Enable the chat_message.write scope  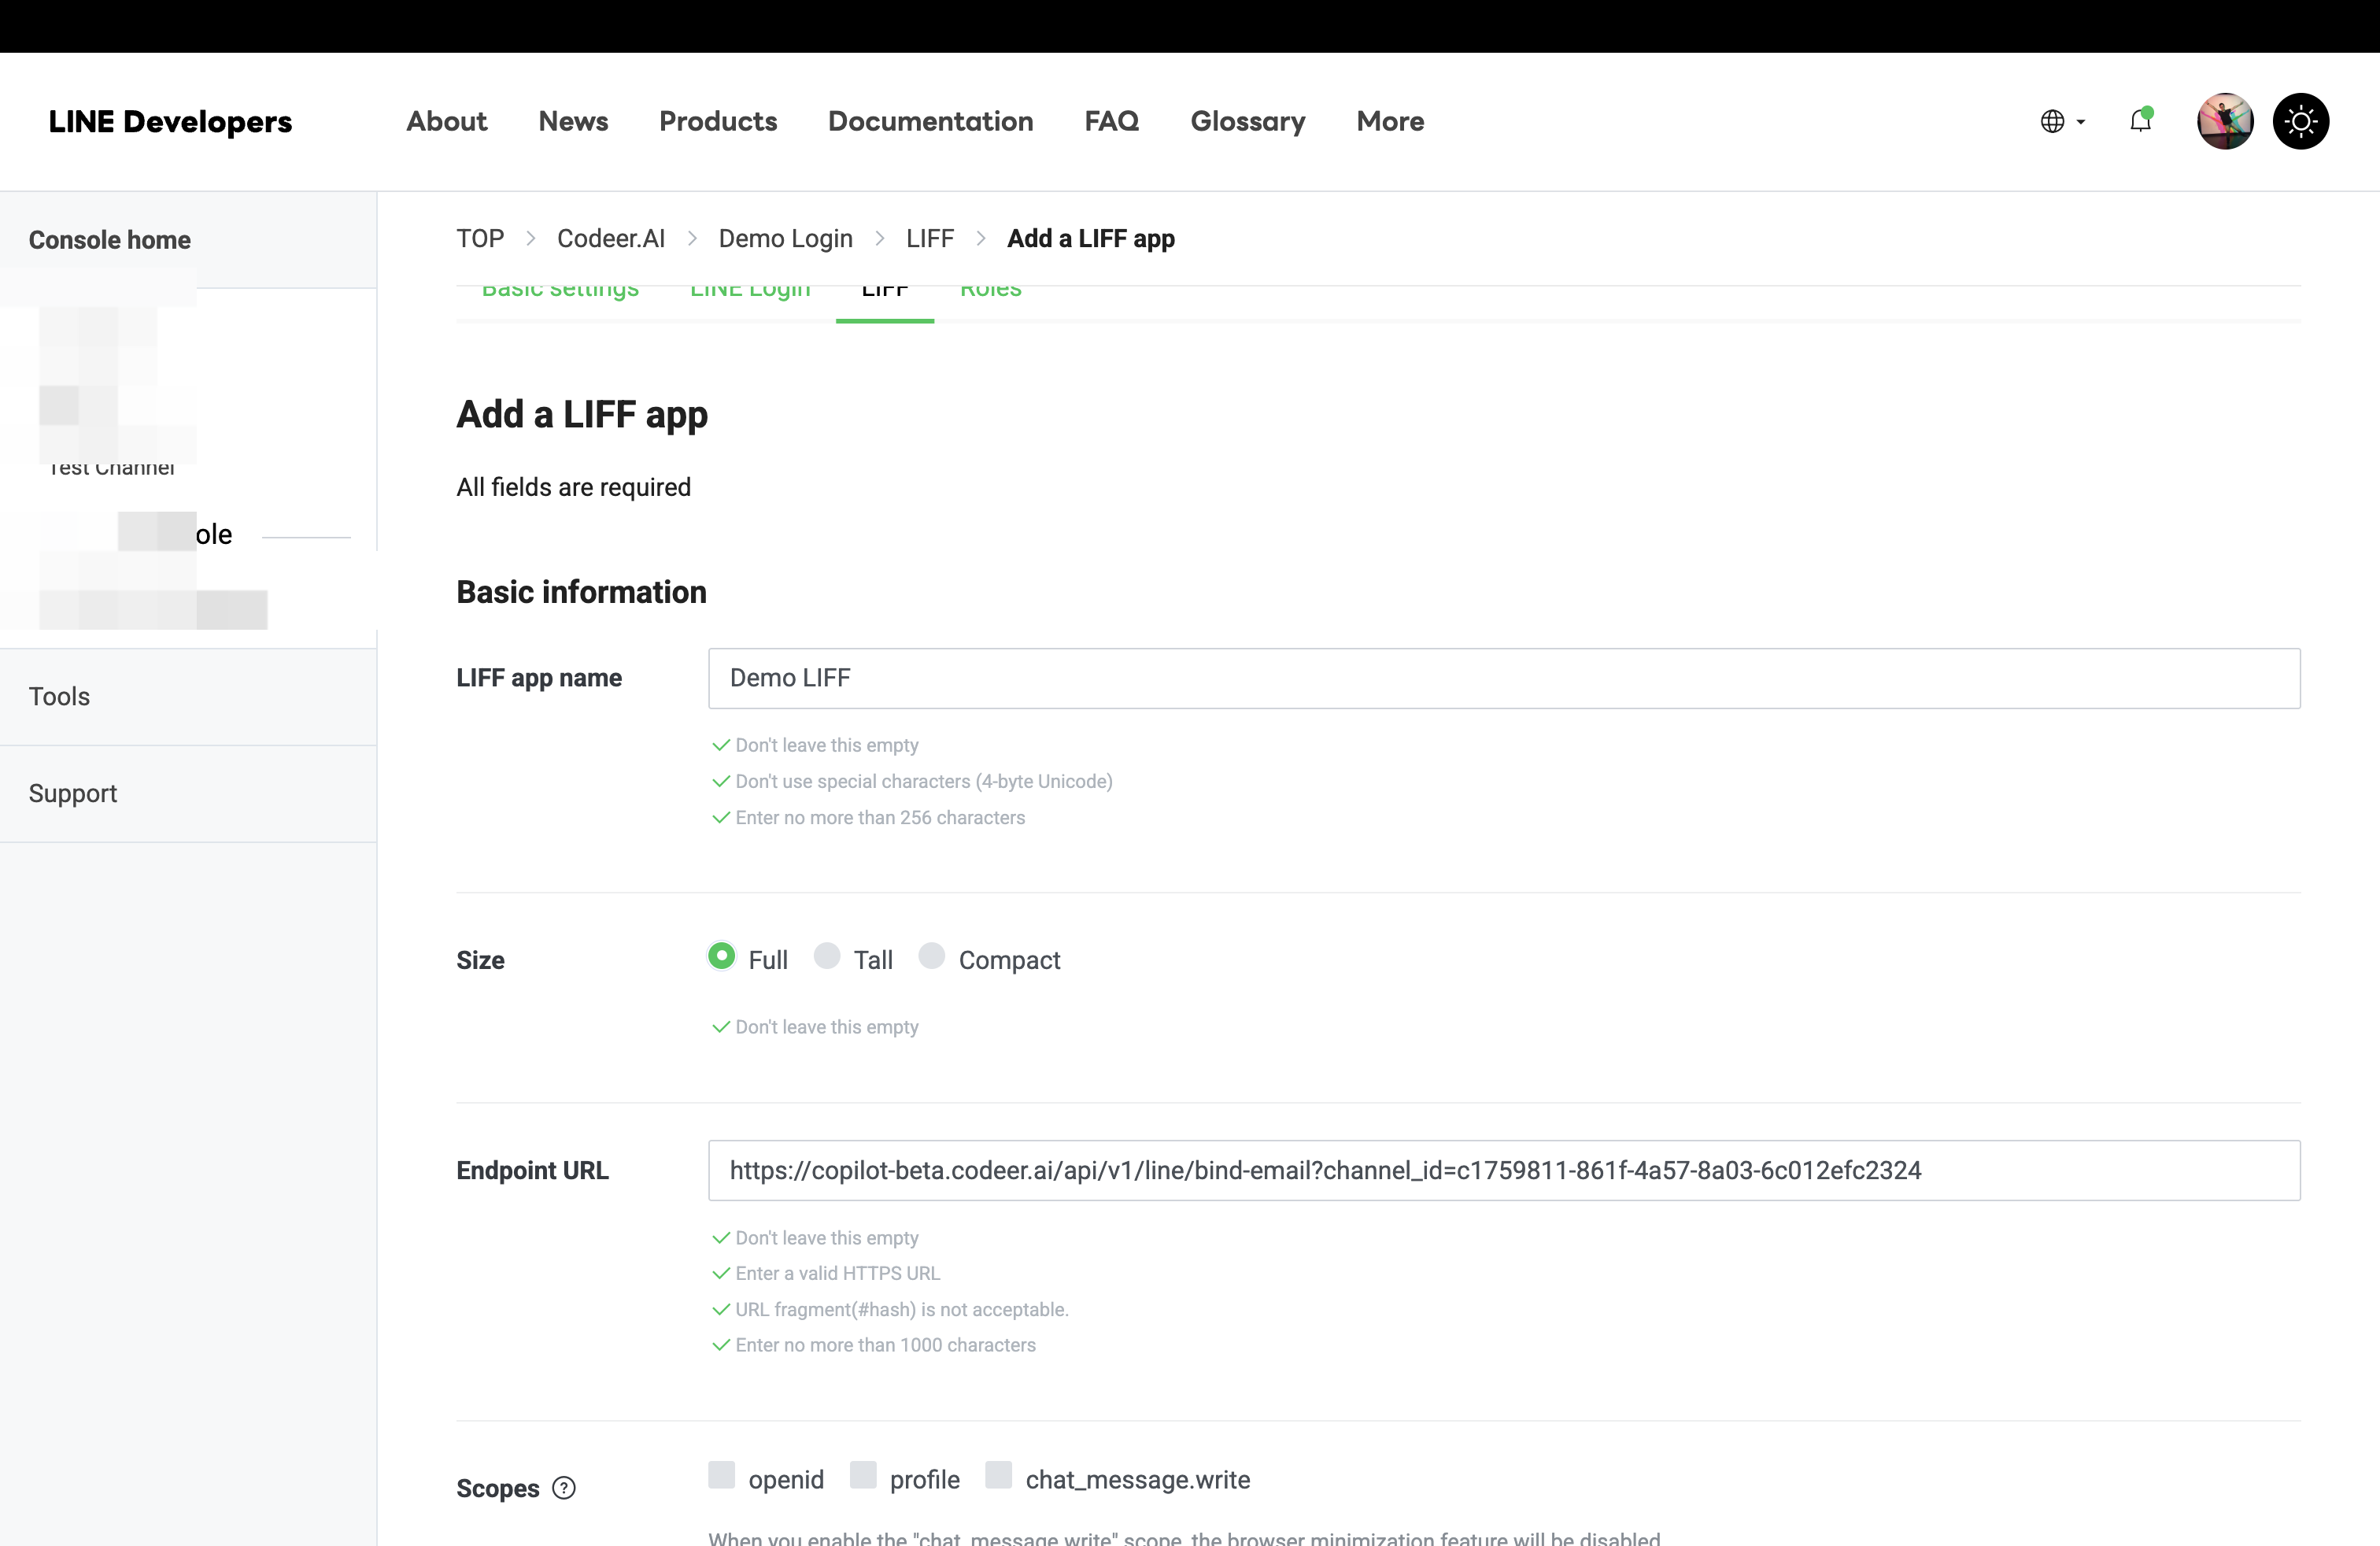(997, 1476)
